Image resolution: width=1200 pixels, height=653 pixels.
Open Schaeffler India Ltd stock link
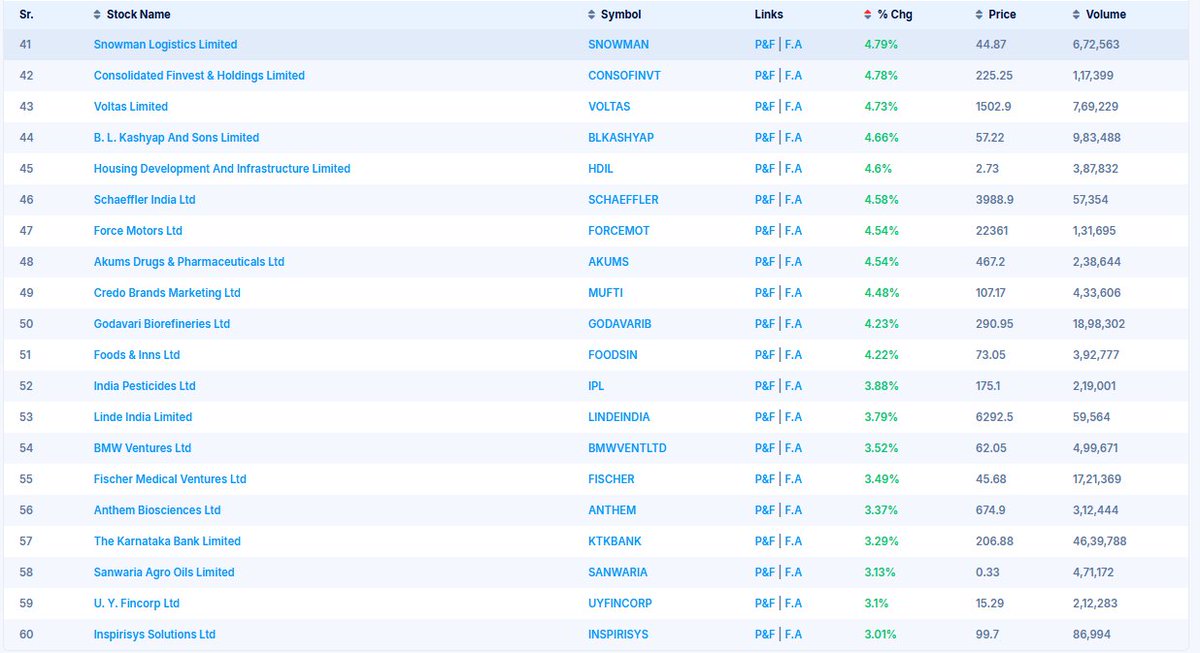point(144,199)
